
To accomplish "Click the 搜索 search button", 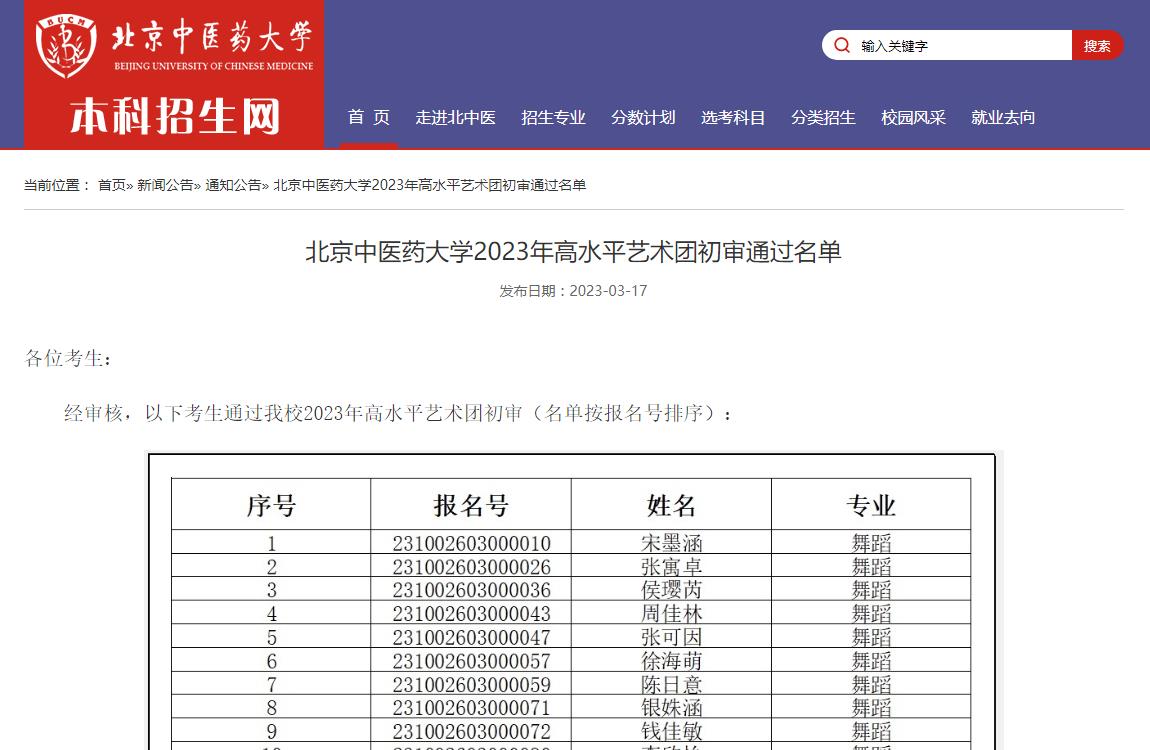I will tap(1096, 45).
